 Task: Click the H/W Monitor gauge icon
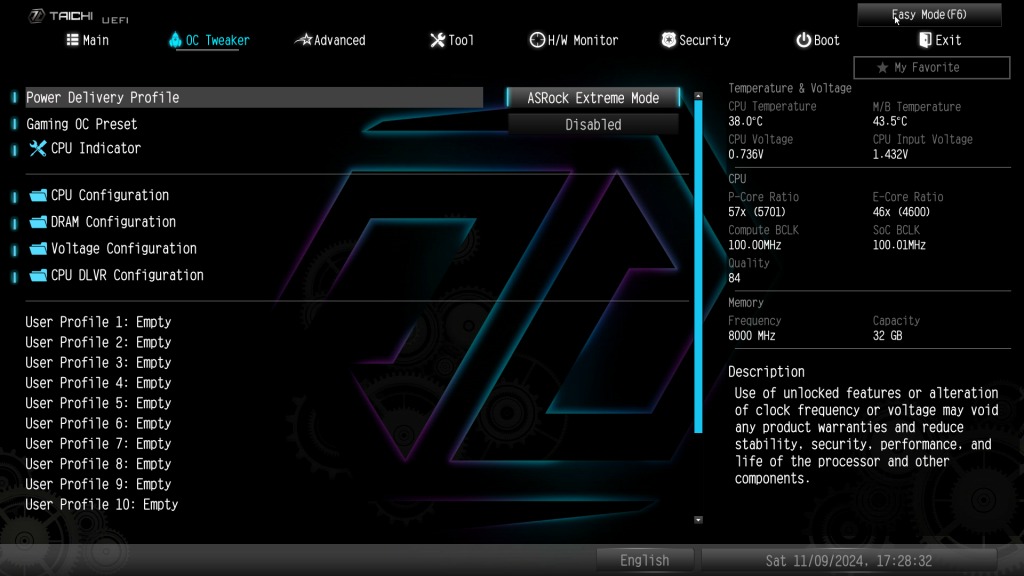click(537, 40)
